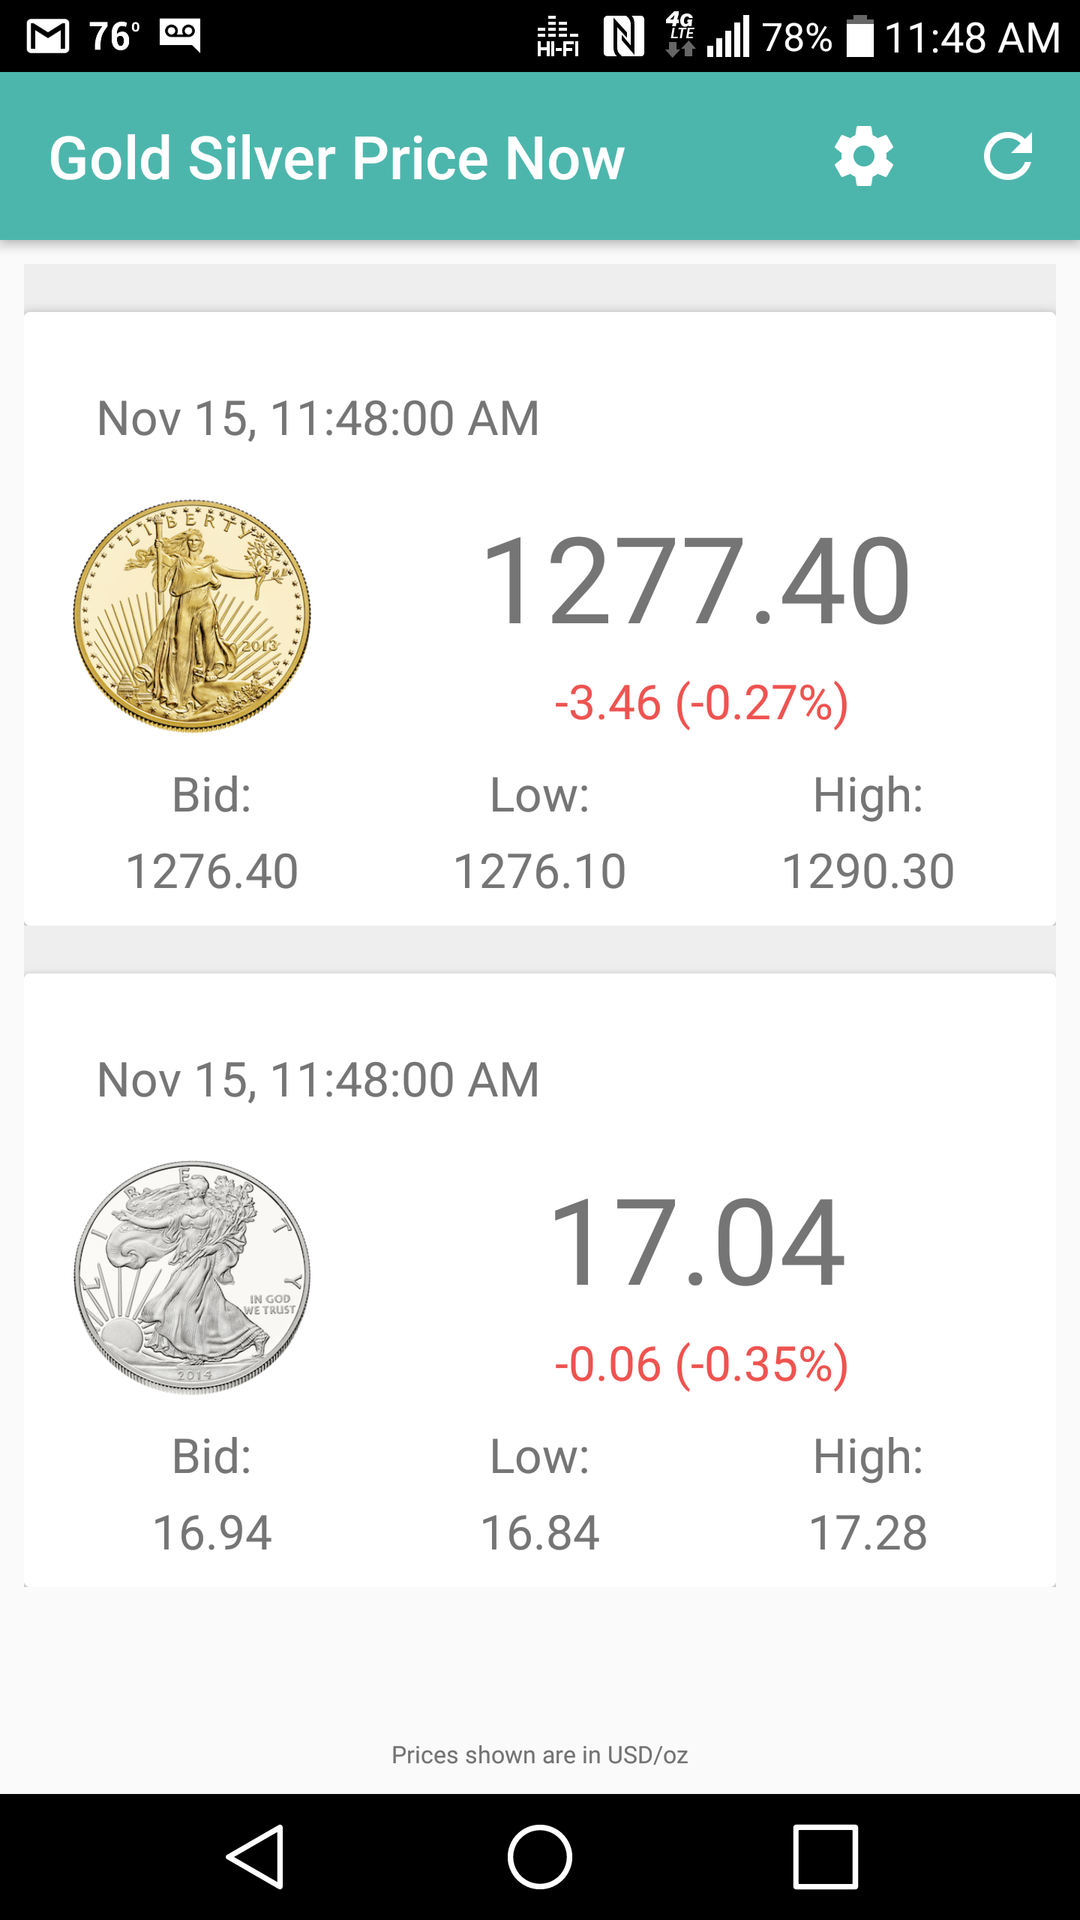Screen dimensions: 1080x1920
Task: Tap silver change -0.06 (-0.35%)
Action: click(701, 1365)
